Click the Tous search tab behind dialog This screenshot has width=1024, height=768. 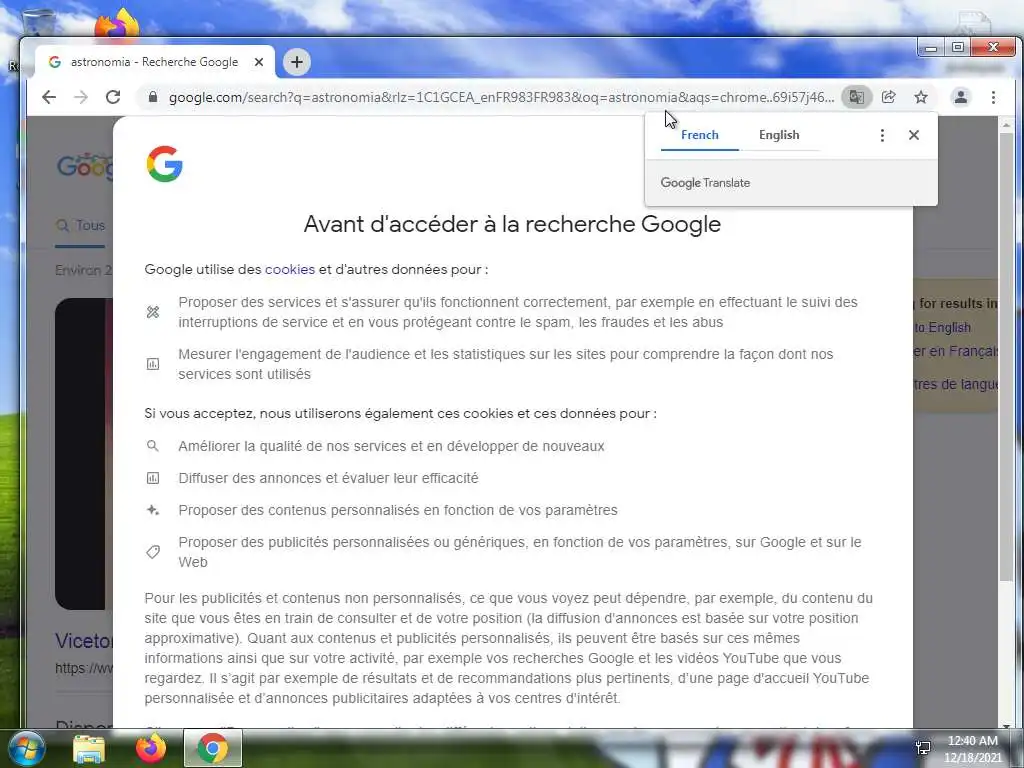coord(80,225)
